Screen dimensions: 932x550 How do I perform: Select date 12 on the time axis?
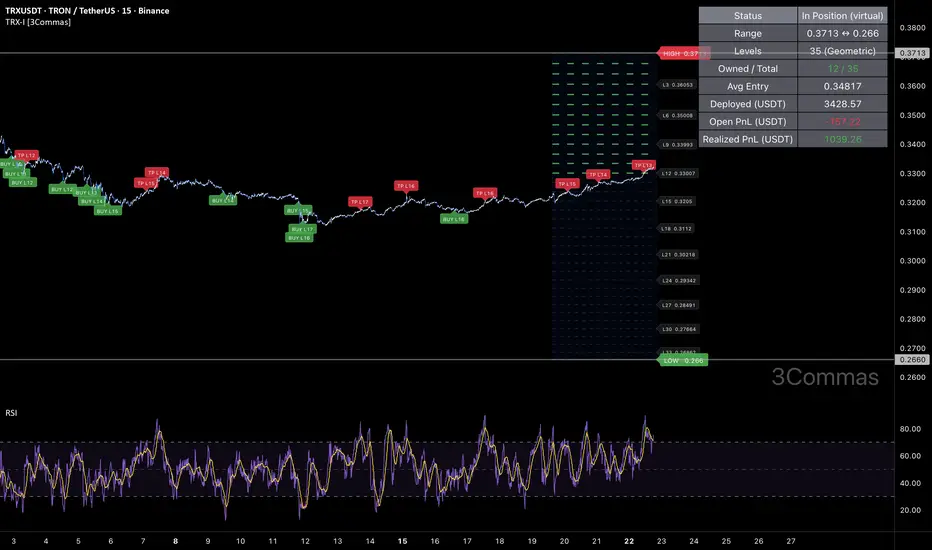[305, 541]
